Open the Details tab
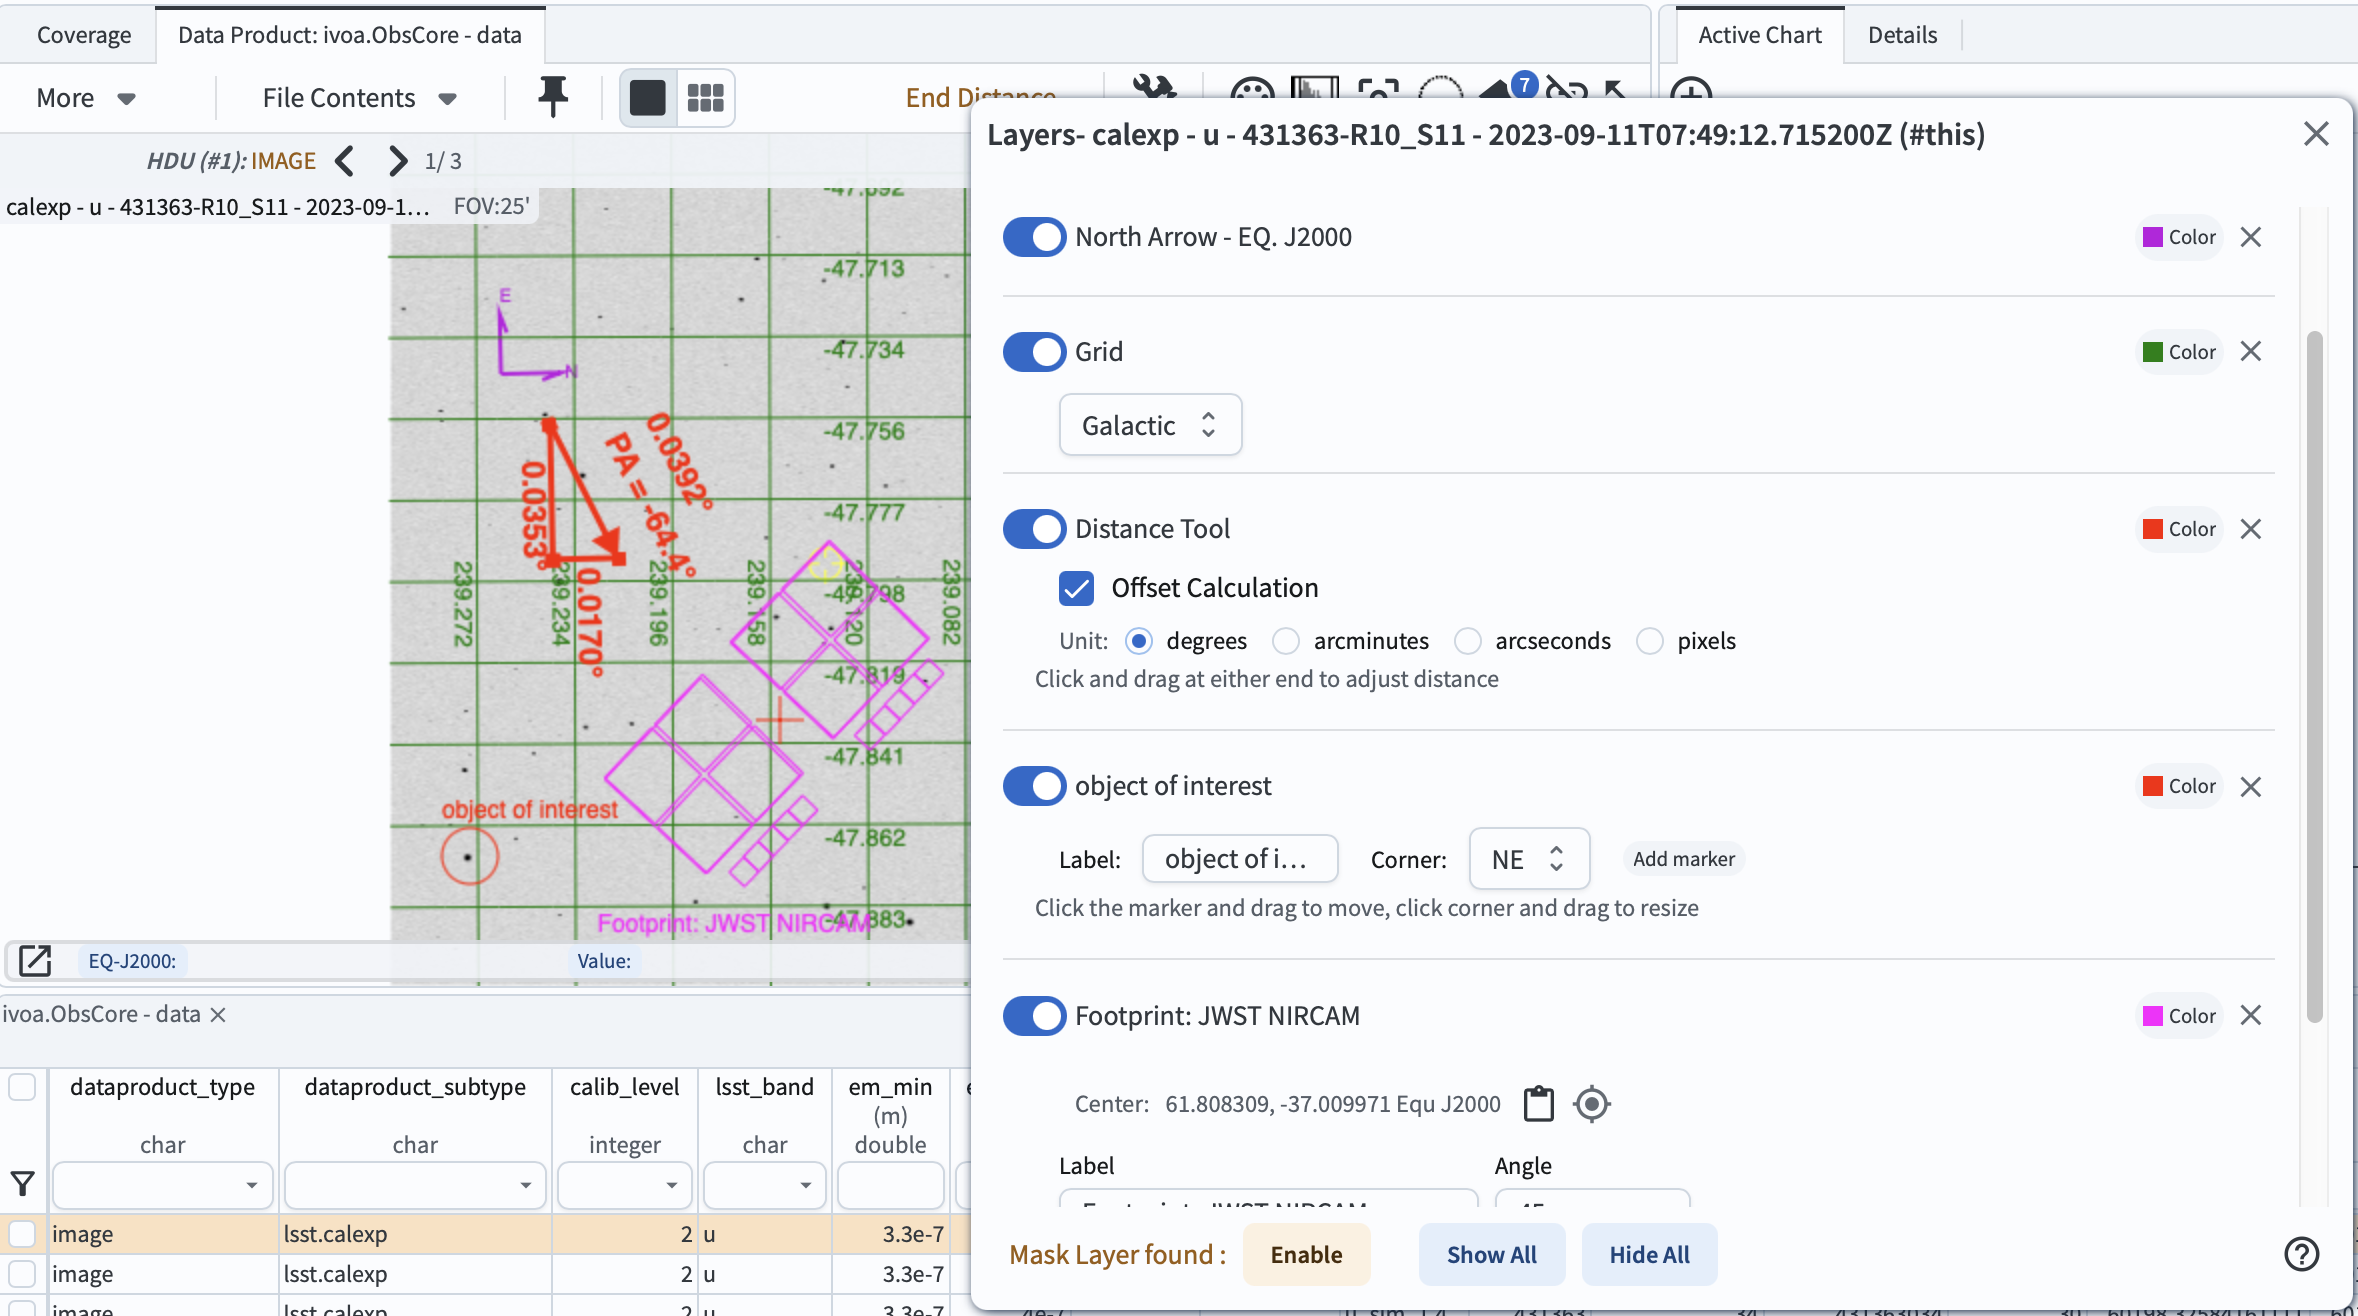The width and height of the screenshot is (2358, 1316). click(1903, 34)
